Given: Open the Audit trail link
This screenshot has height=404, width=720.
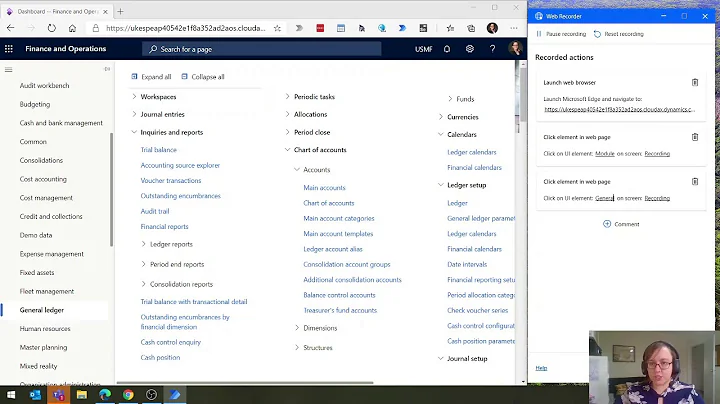Looking at the screenshot, I should (x=155, y=211).
